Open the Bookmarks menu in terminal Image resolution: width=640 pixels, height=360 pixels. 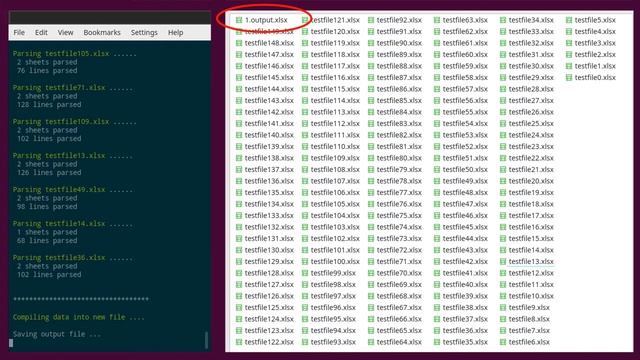[102, 32]
